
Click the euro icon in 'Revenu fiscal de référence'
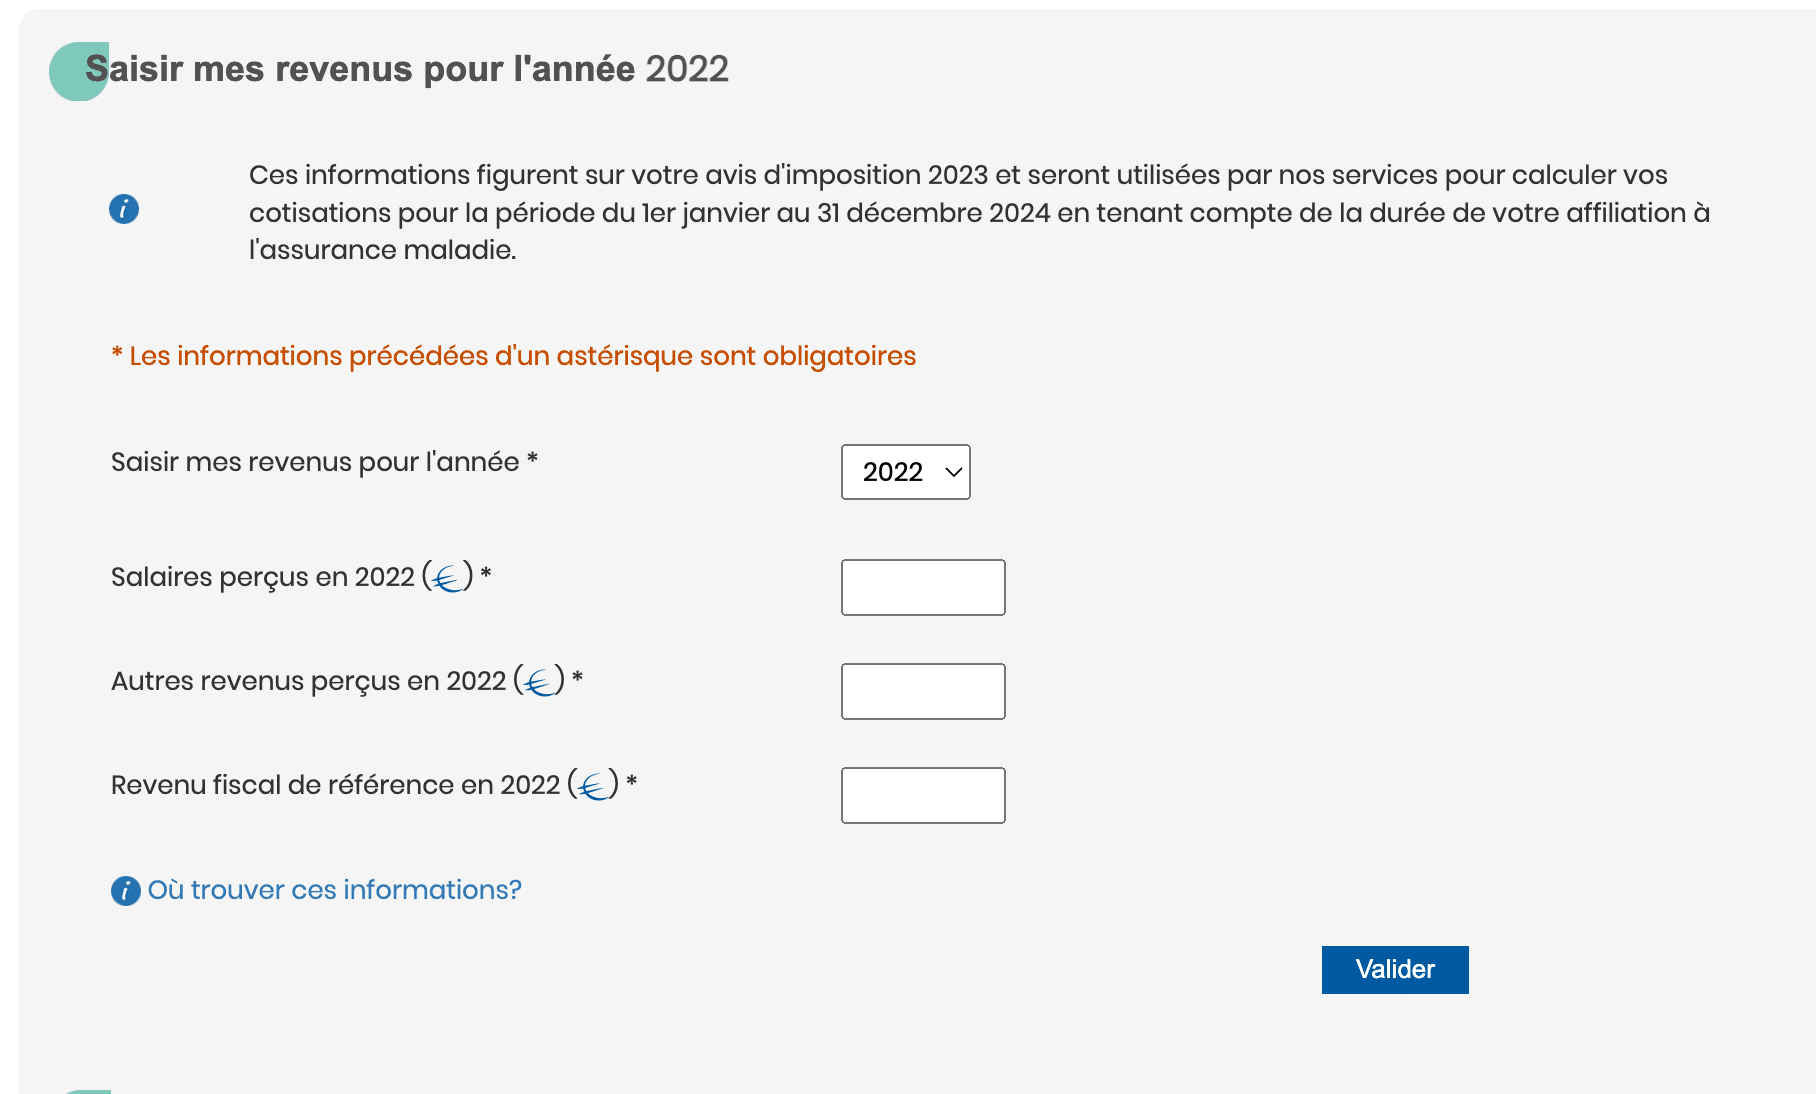pos(593,785)
